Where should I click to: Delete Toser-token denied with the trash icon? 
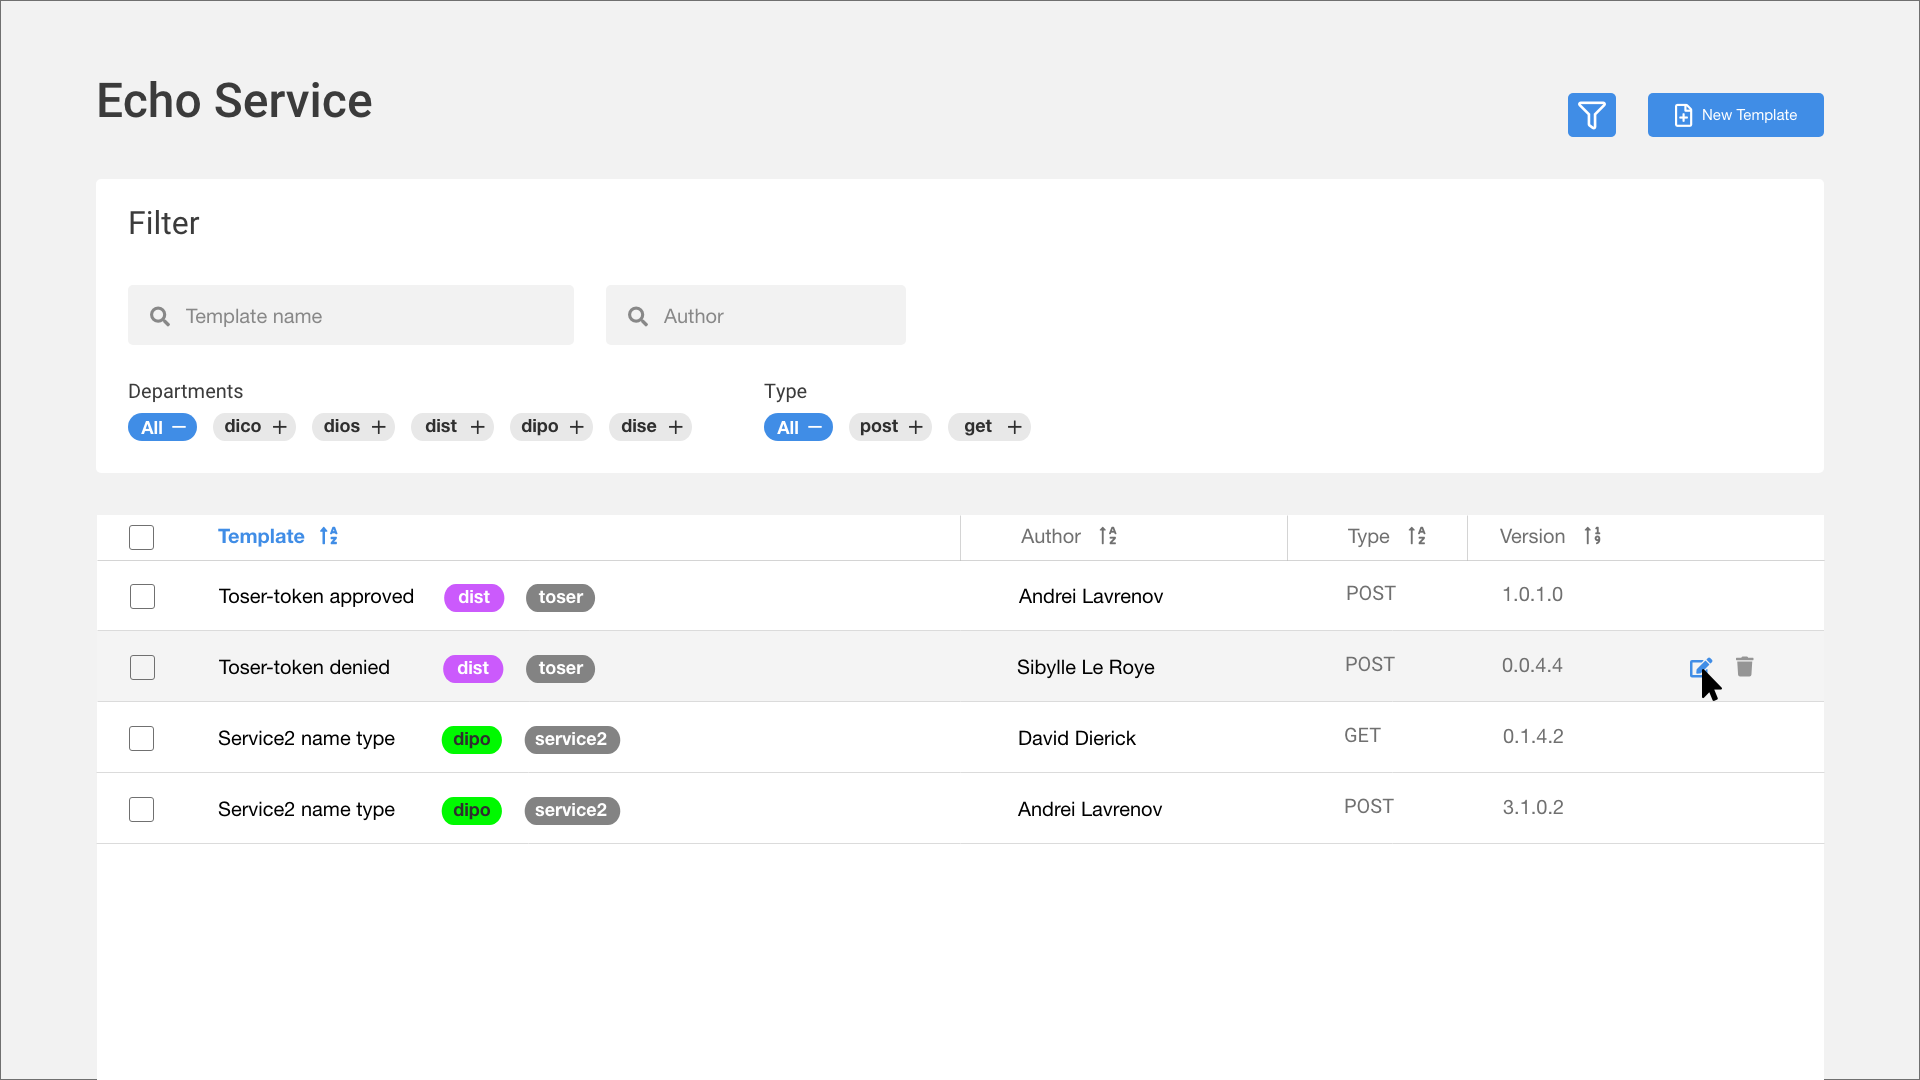[x=1745, y=667]
